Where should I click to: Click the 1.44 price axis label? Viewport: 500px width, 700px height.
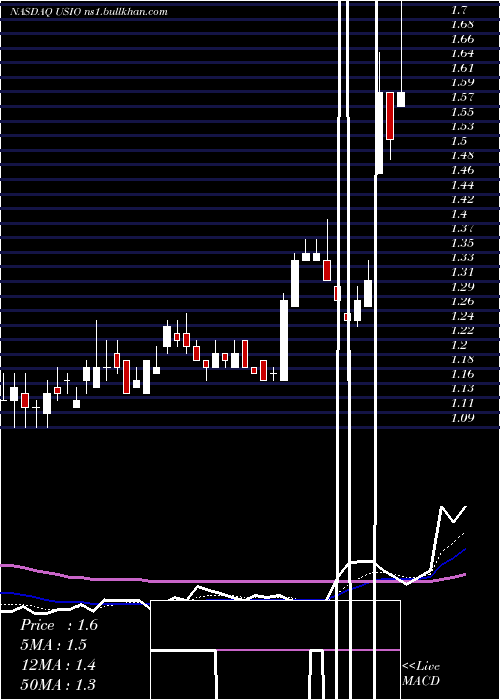tap(462, 185)
